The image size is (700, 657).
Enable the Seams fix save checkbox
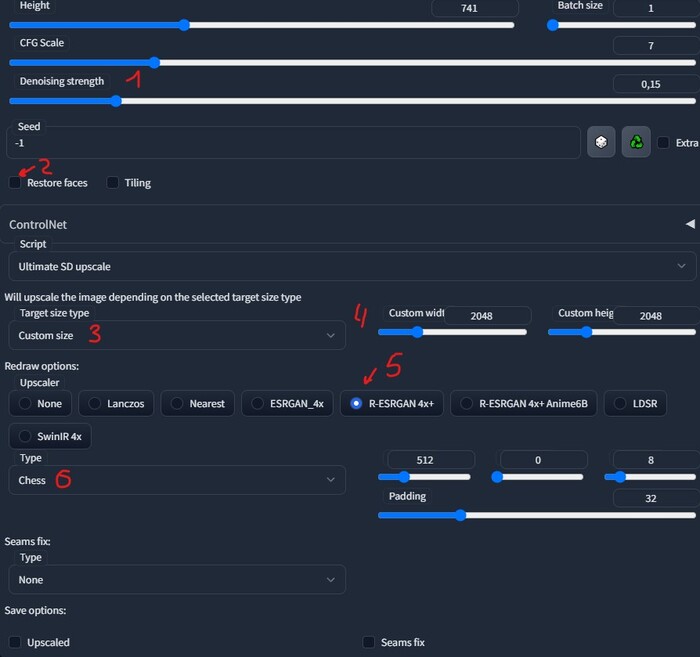(x=368, y=642)
